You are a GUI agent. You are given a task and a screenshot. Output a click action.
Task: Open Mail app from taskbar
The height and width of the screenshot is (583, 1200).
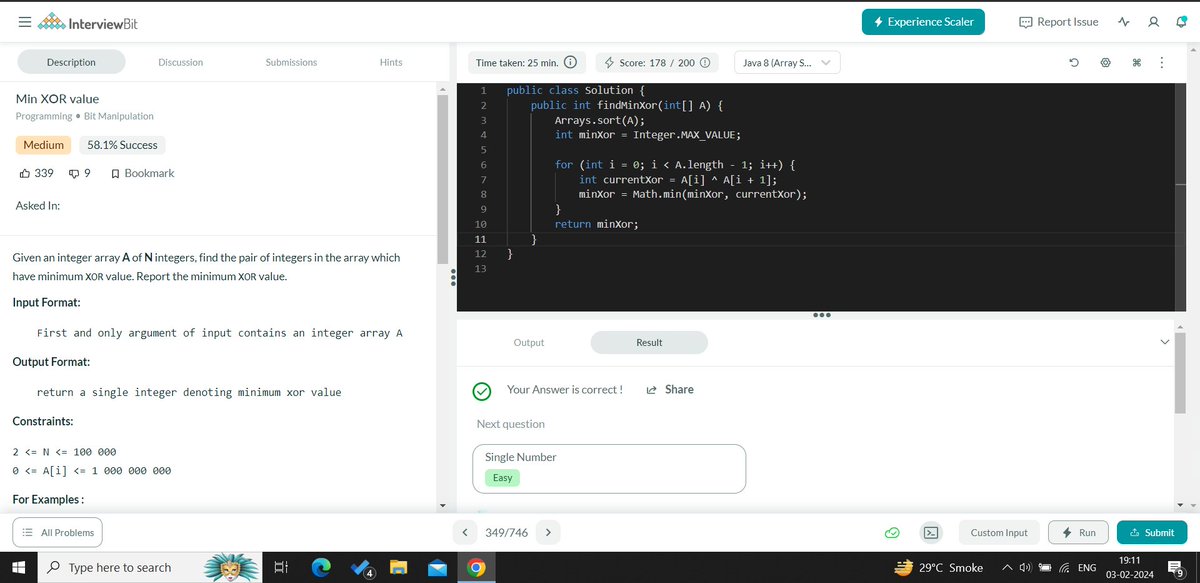point(437,567)
